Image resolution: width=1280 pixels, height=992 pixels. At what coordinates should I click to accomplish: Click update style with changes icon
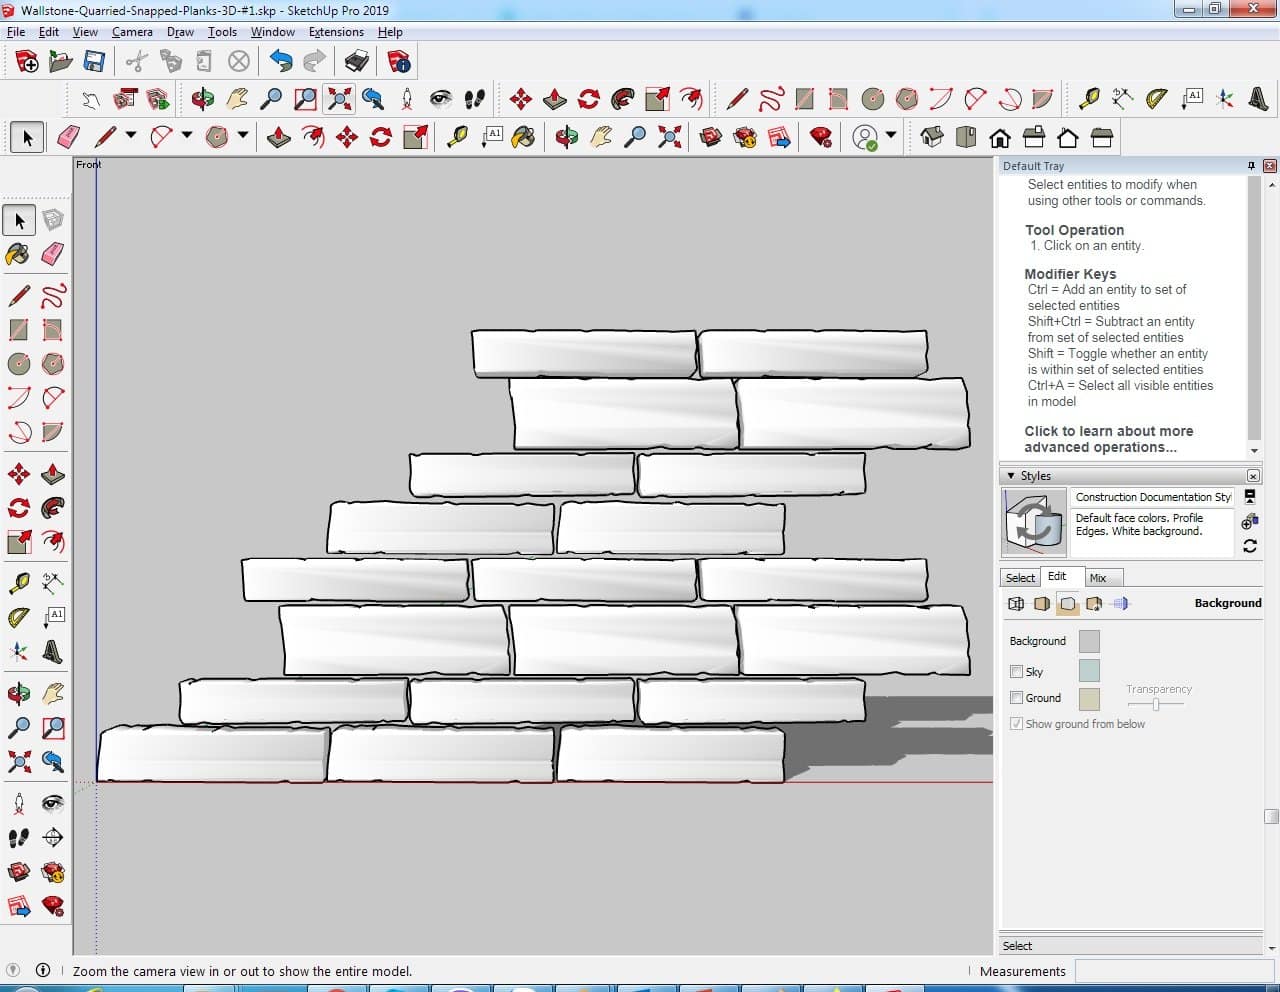pyautogui.click(x=1249, y=546)
